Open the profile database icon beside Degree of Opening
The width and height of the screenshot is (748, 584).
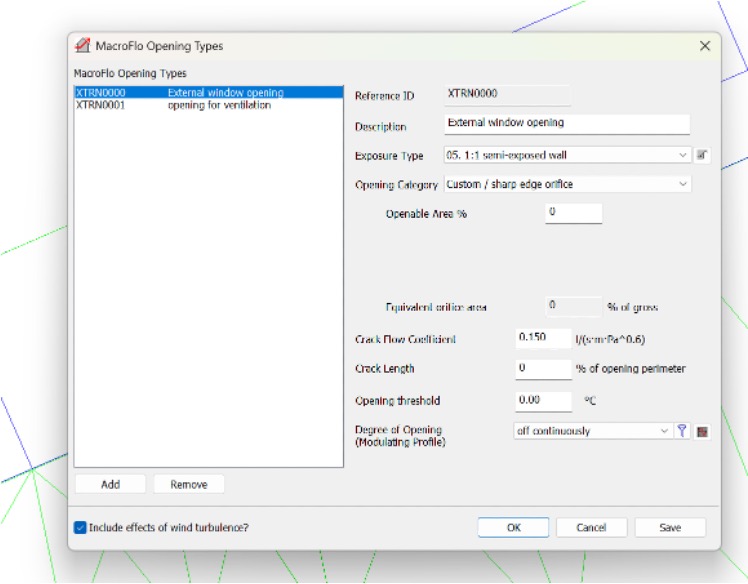pos(702,431)
